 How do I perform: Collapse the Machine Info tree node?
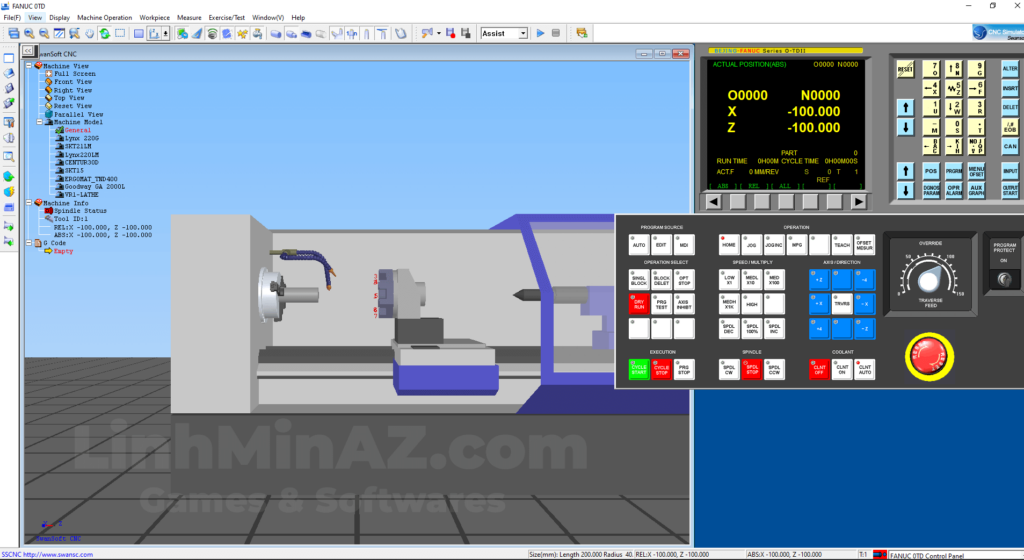click(29, 202)
